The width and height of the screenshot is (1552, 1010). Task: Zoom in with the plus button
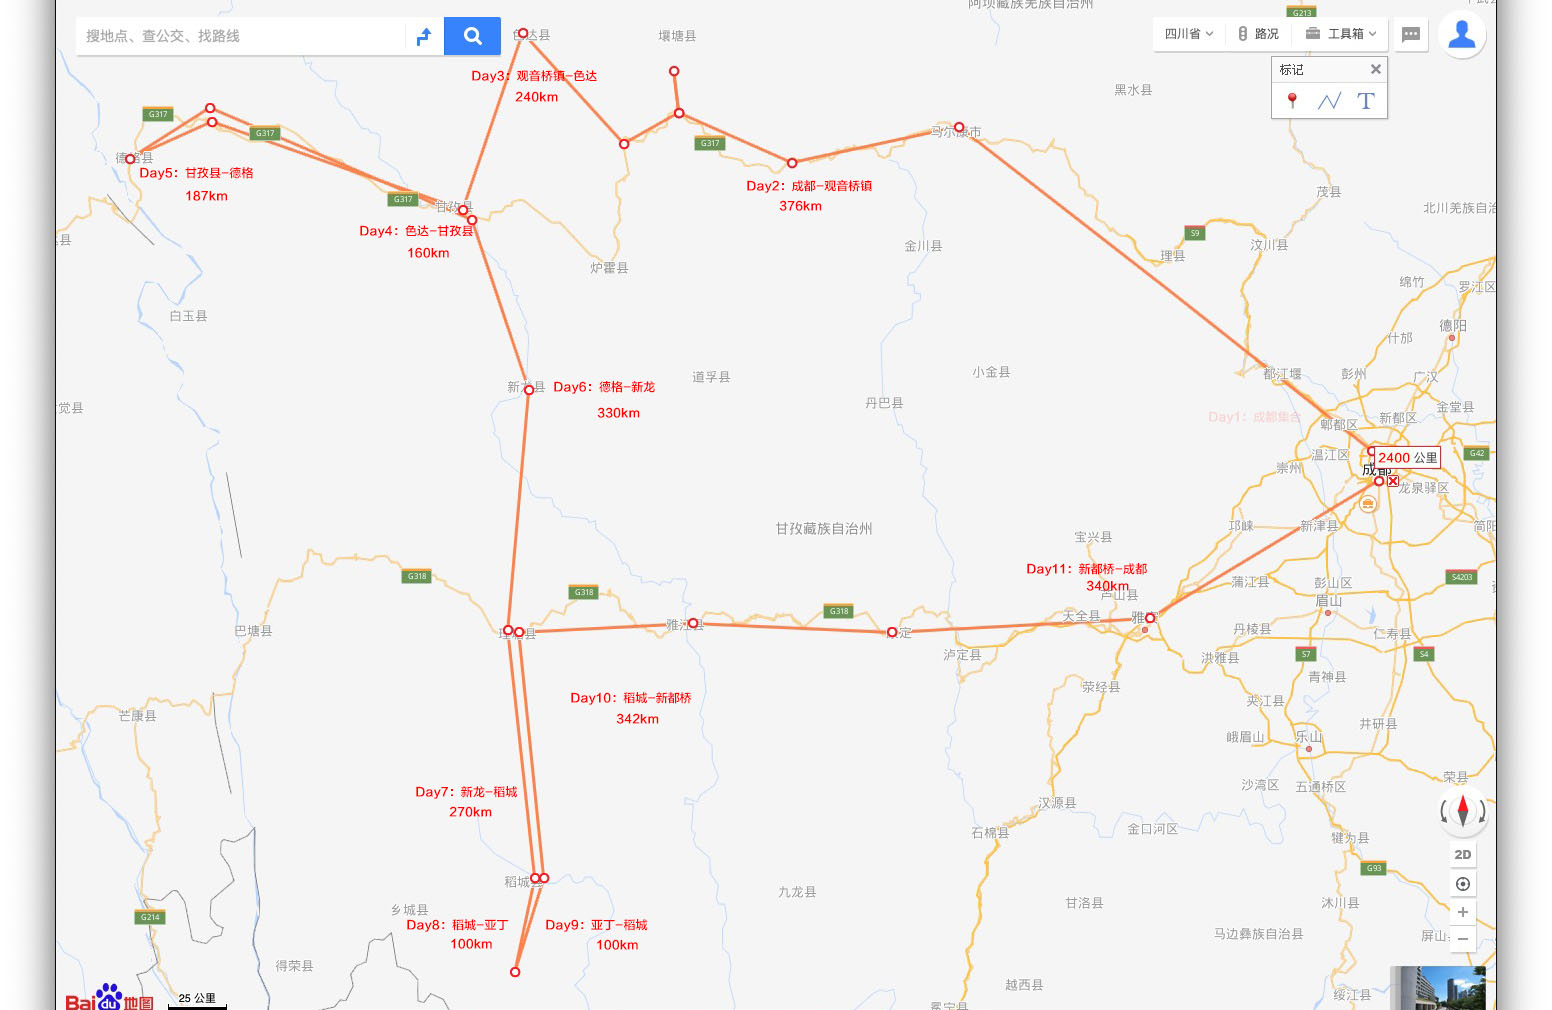click(1463, 912)
